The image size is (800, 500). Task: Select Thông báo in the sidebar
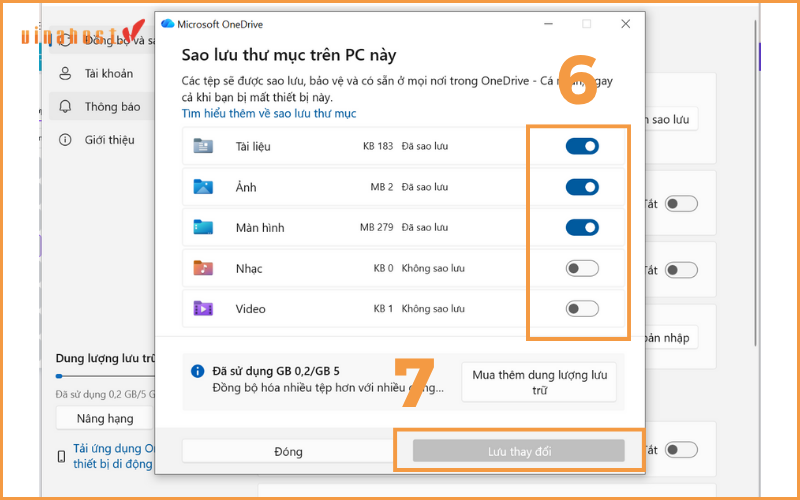point(112,106)
